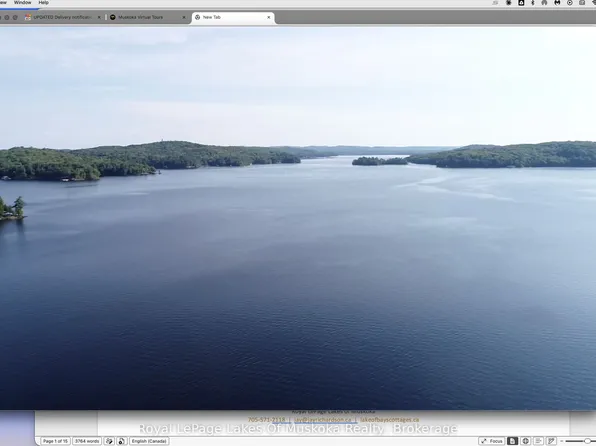Click the Malwarebytes M menu bar icon
The width and height of the screenshot is (596, 446).
point(557,3)
